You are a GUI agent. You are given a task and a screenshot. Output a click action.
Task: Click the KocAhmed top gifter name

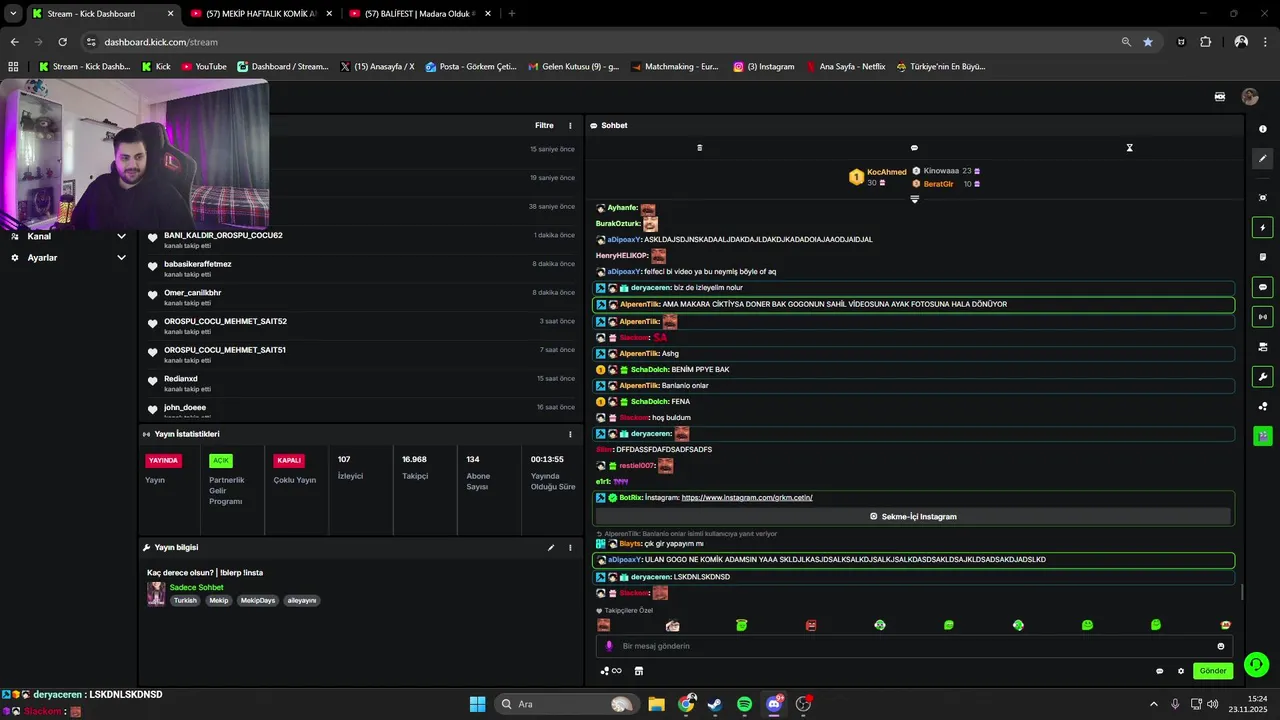click(887, 172)
